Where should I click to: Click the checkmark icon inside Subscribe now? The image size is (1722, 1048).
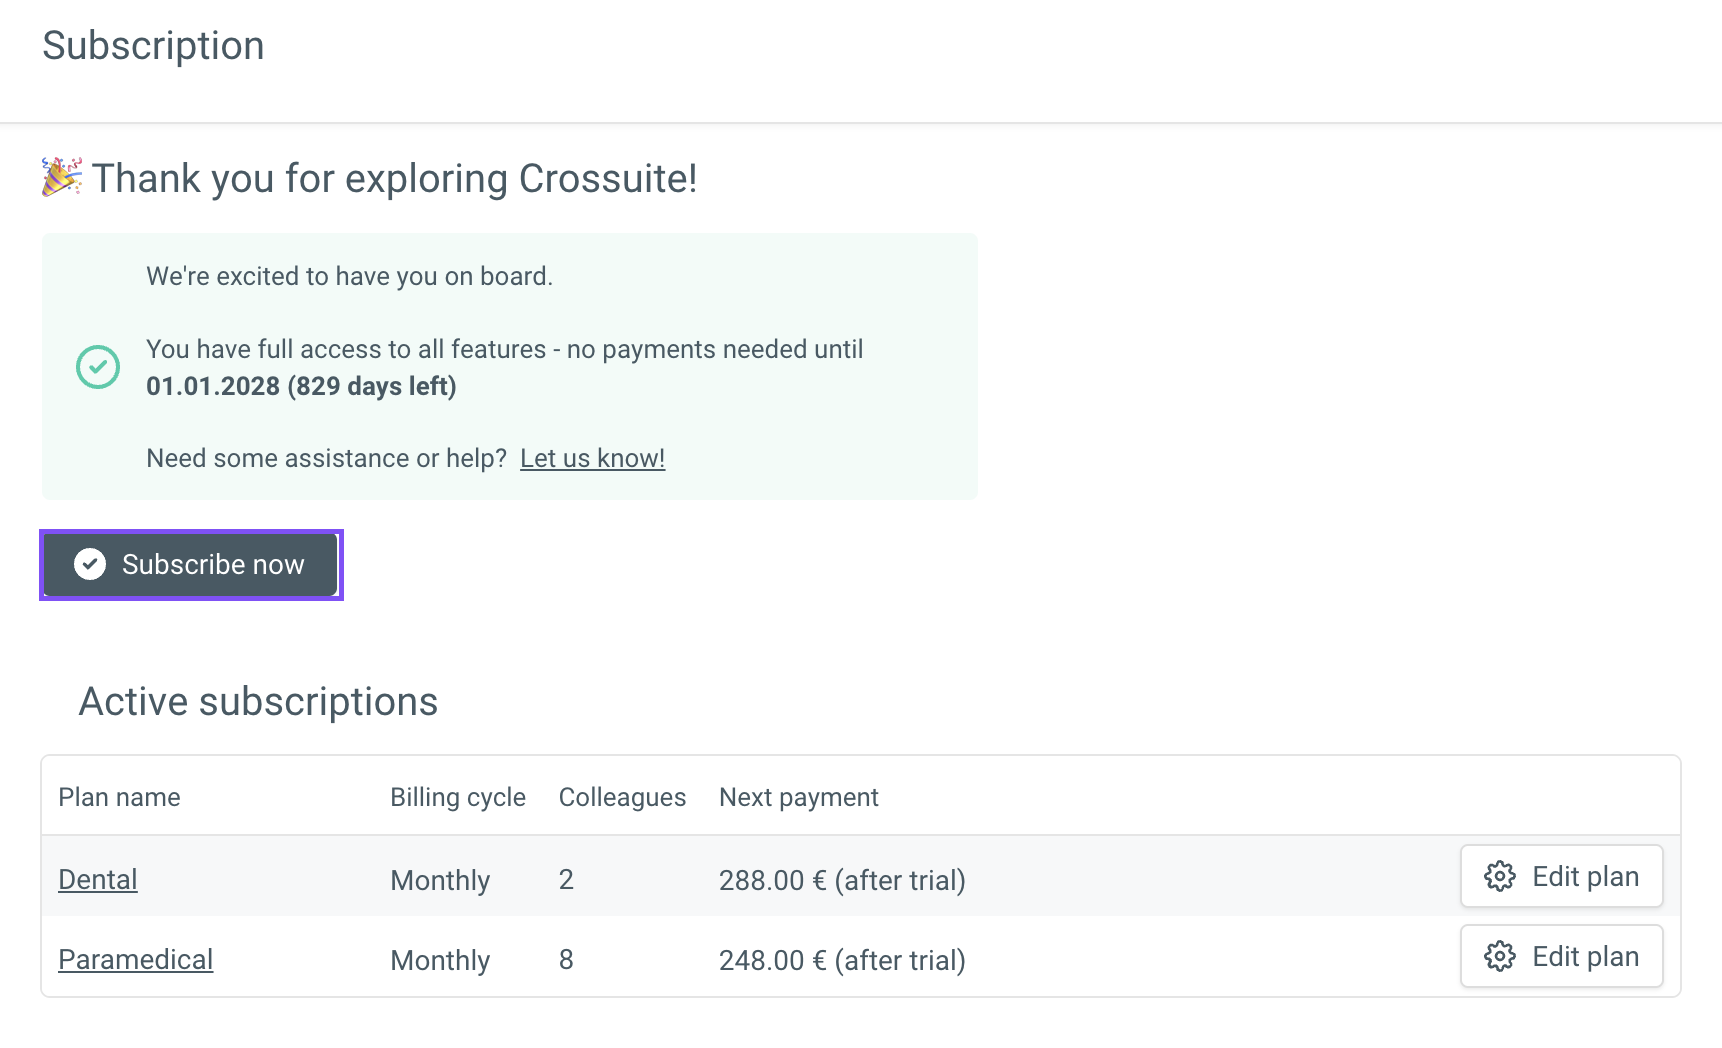point(90,565)
